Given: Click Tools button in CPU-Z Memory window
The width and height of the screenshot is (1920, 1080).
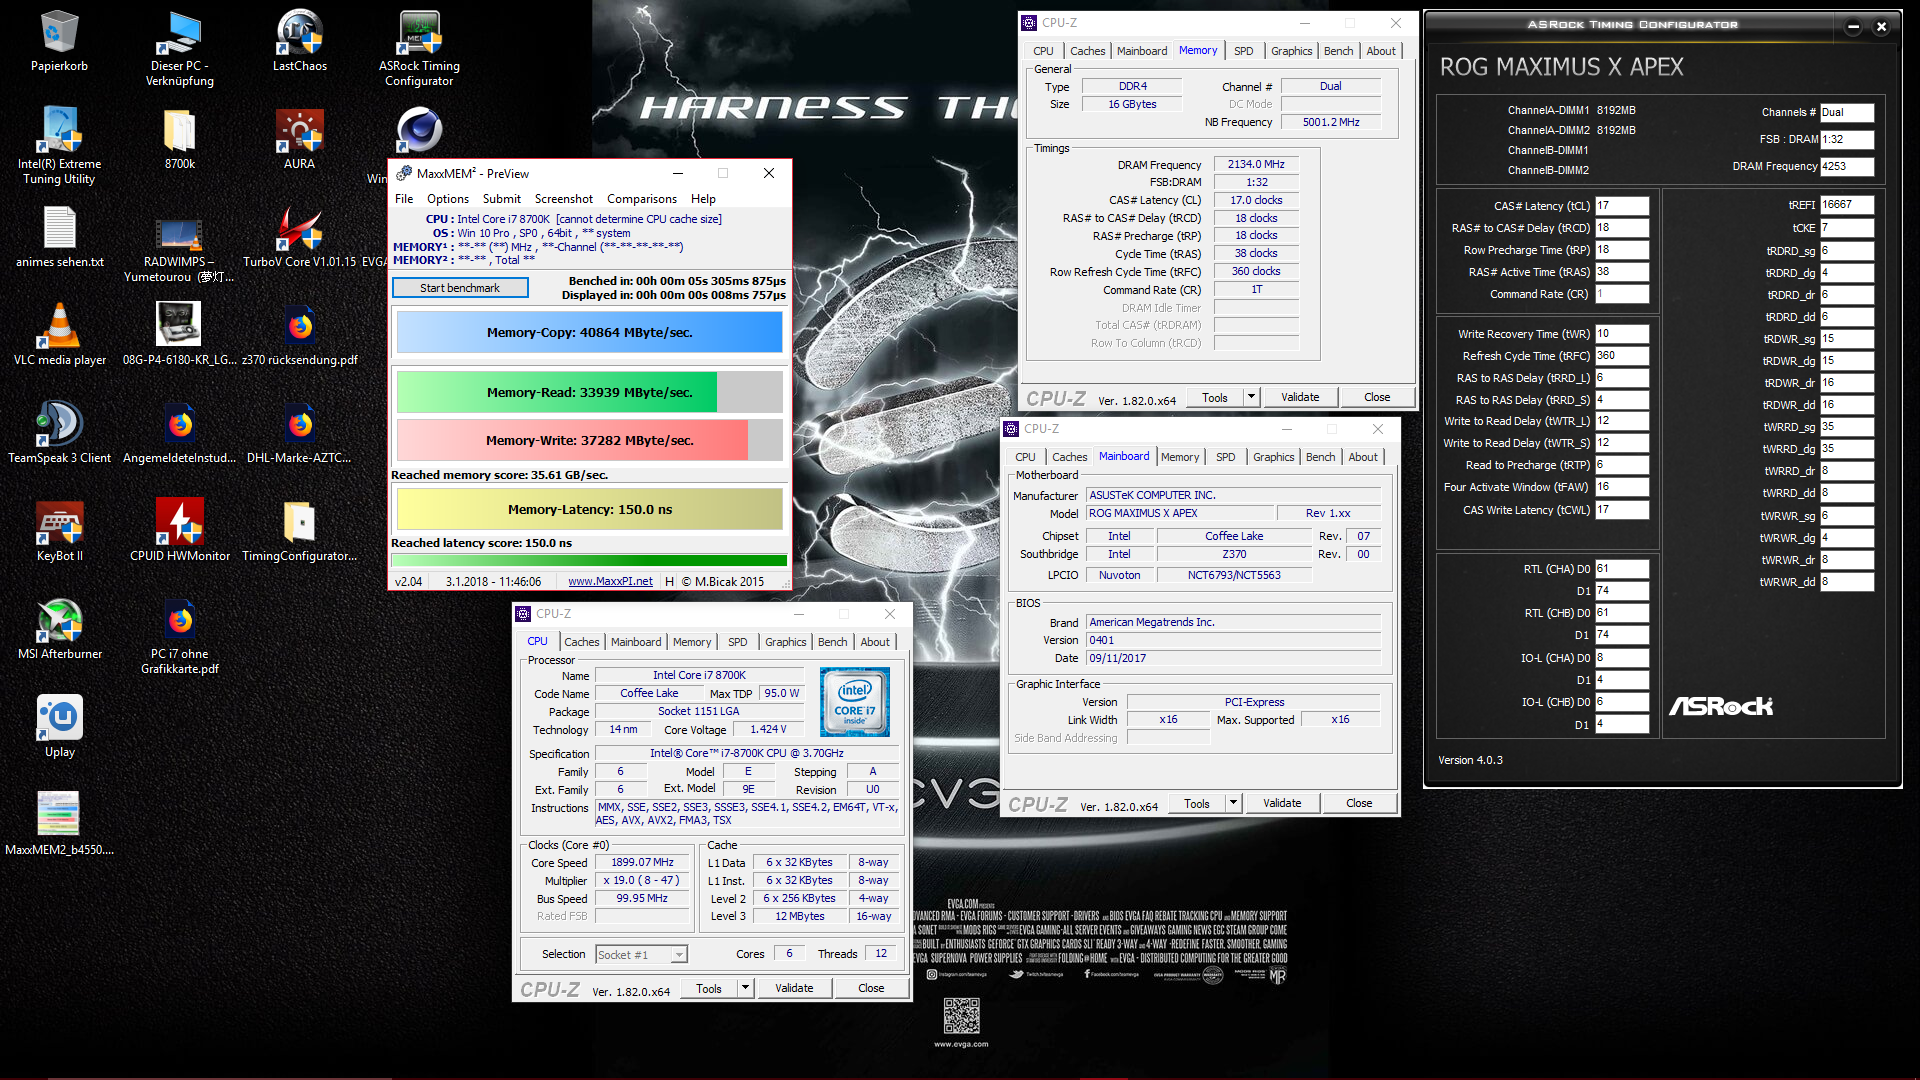Looking at the screenshot, I should (1215, 397).
